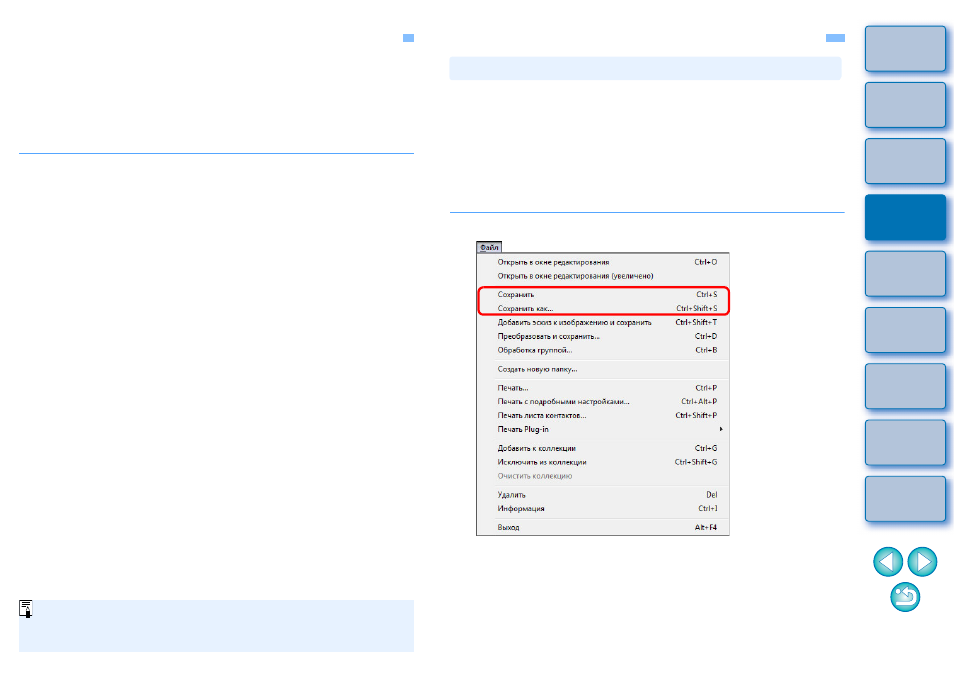954x674 pixels.
Task: Click the return-to-previous-view round icon
Action: coord(905,597)
